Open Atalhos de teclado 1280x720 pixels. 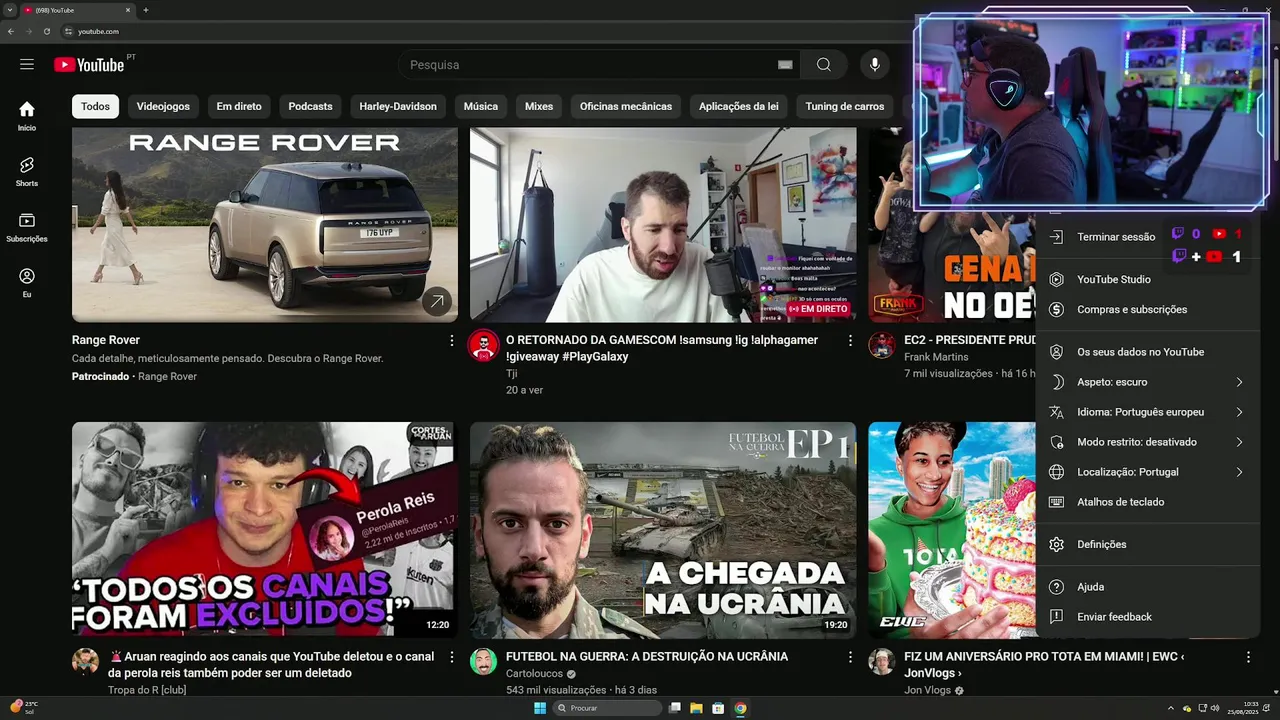tap(1148, 502)
